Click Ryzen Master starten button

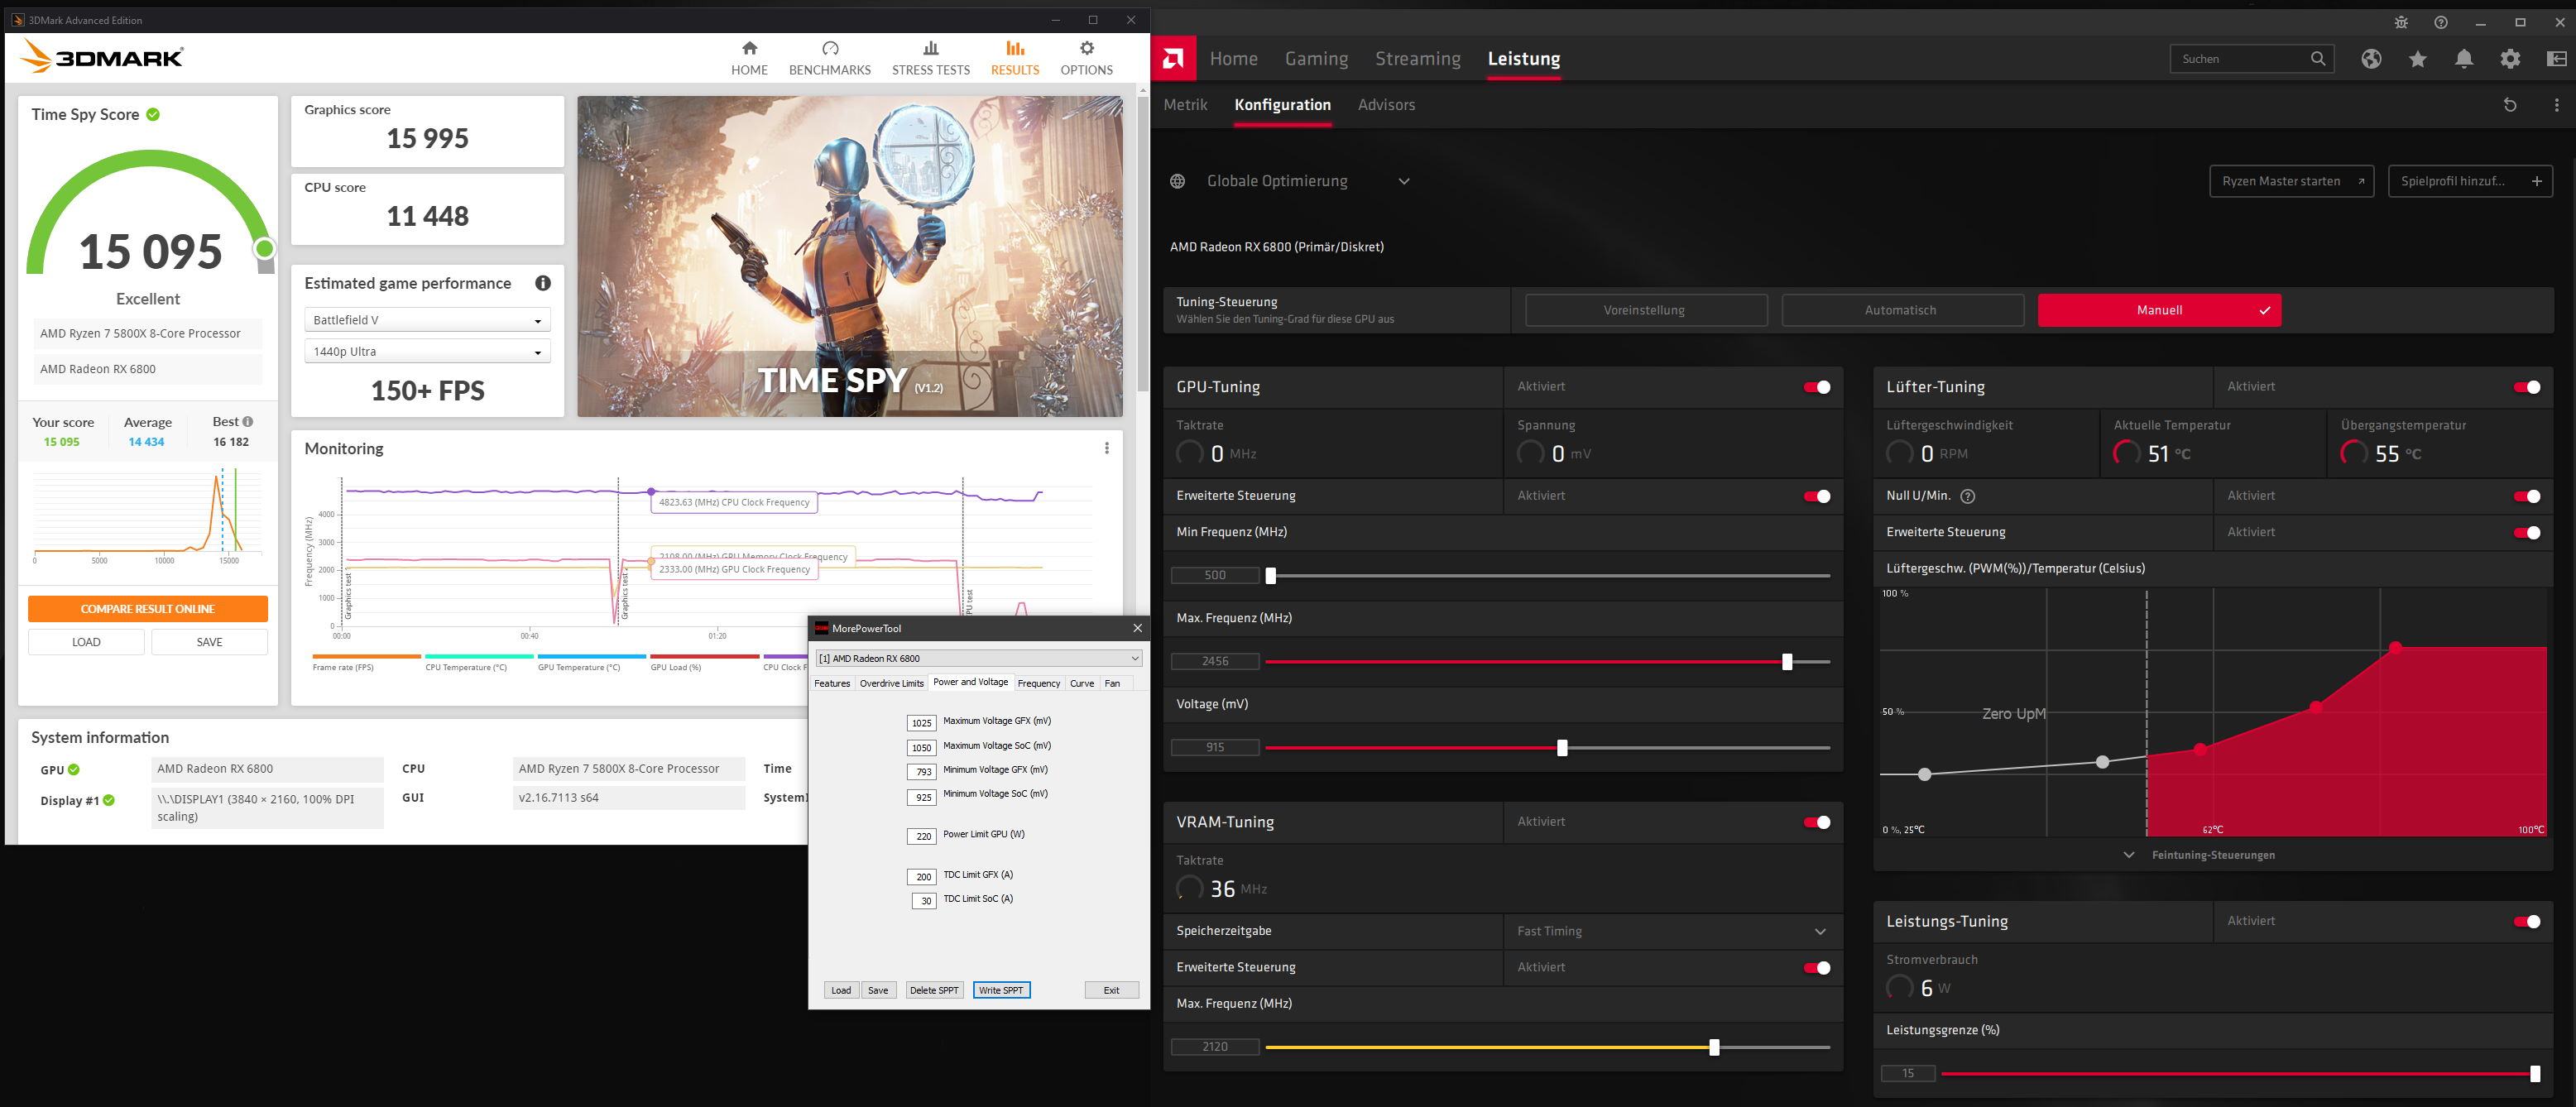2291,181
